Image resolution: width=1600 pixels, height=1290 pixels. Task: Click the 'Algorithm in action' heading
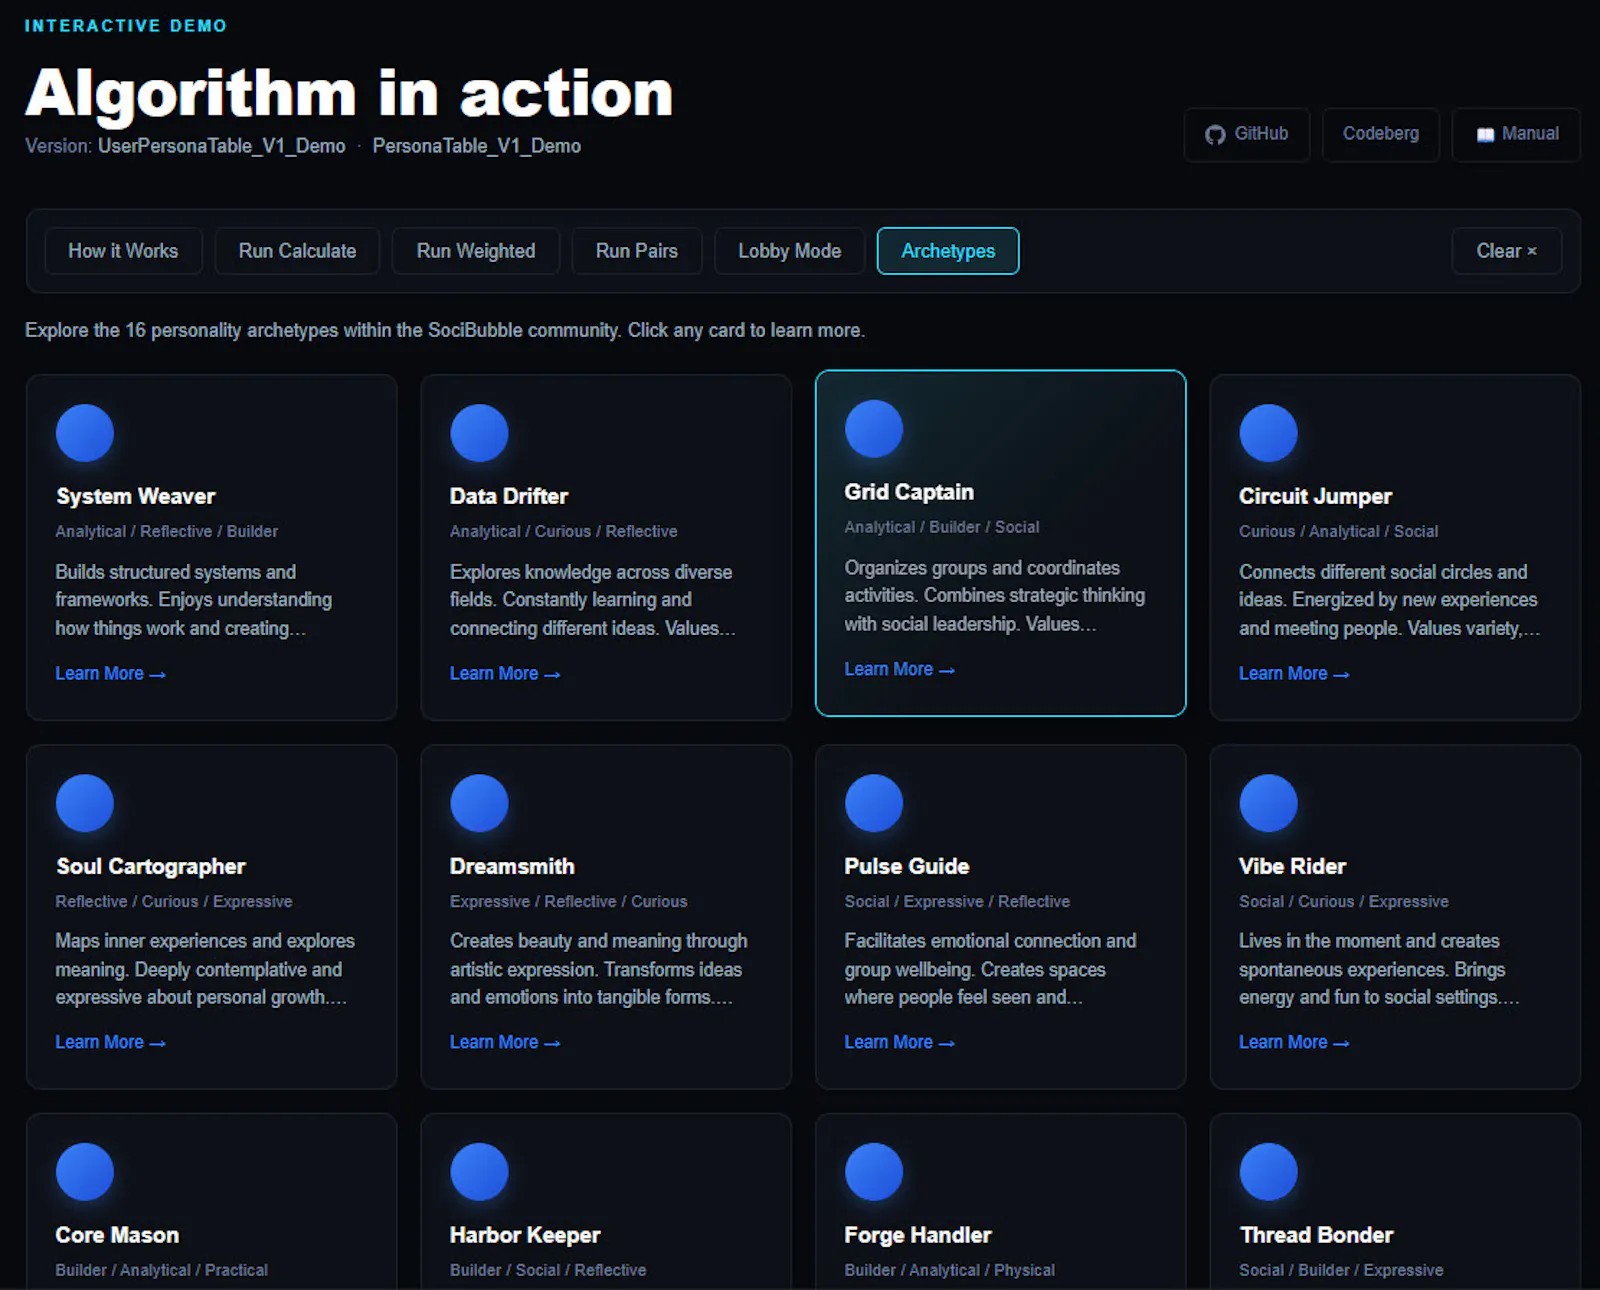[x=349, y=94]
